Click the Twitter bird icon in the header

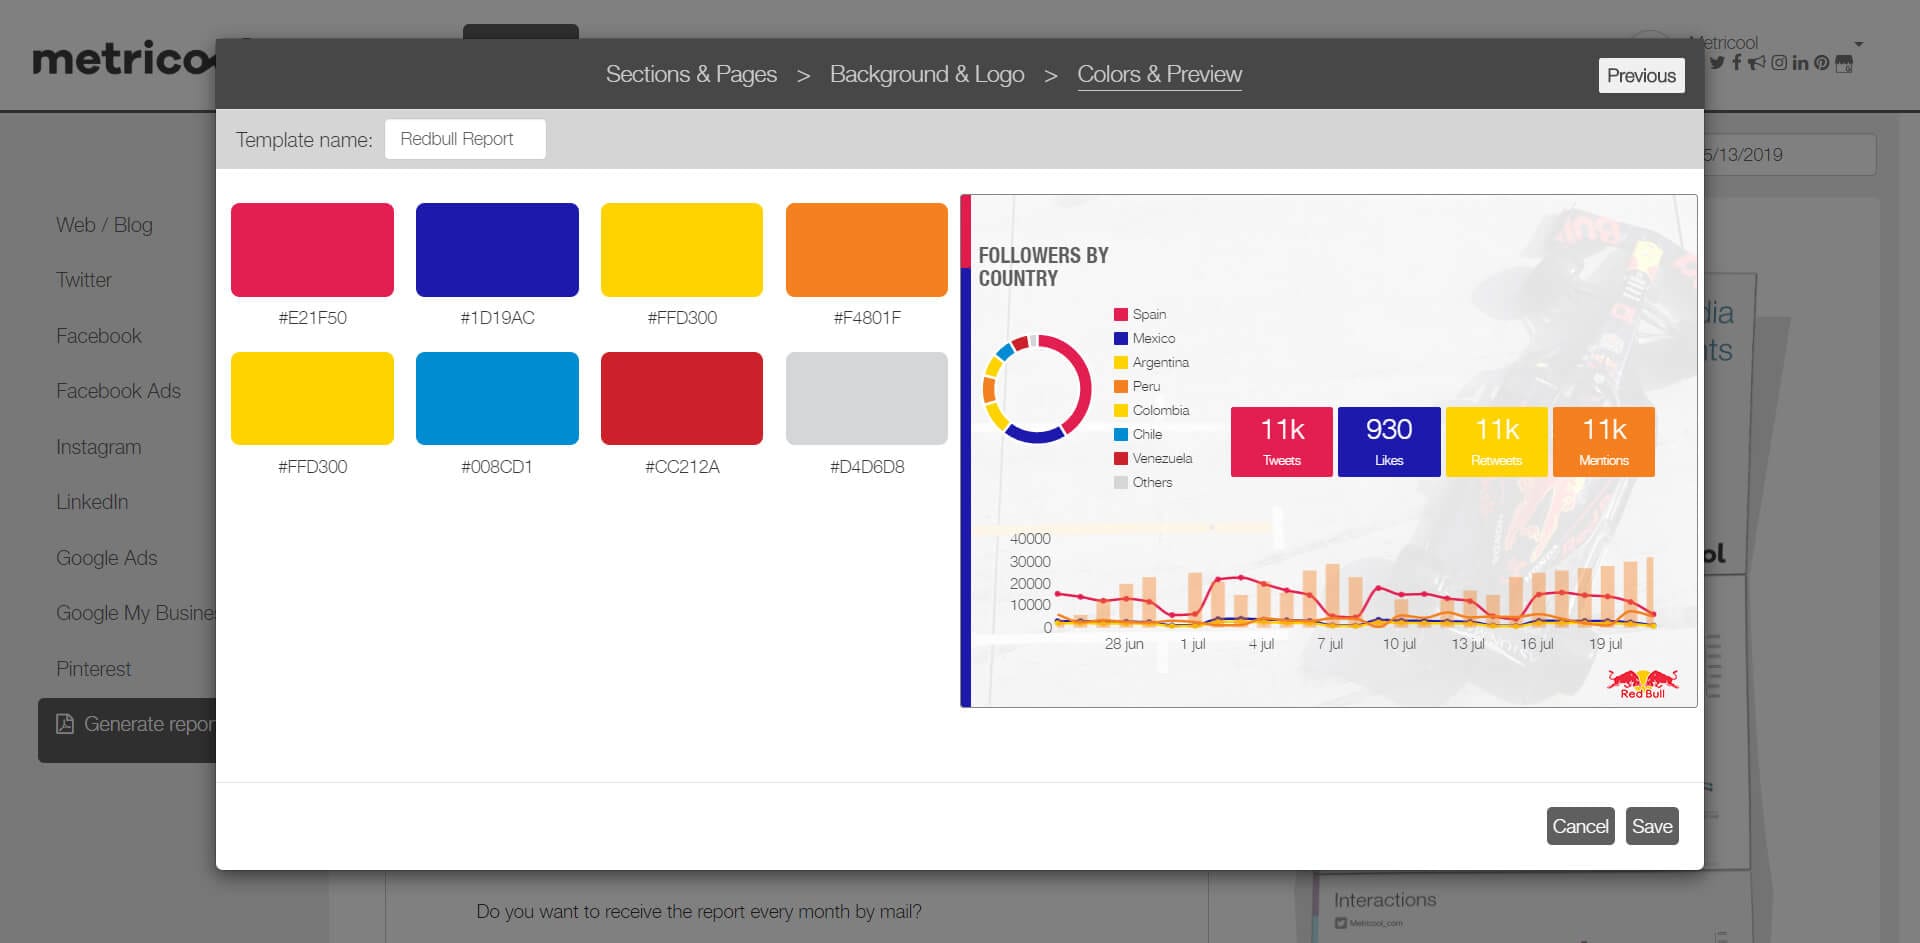[1717, 63]
